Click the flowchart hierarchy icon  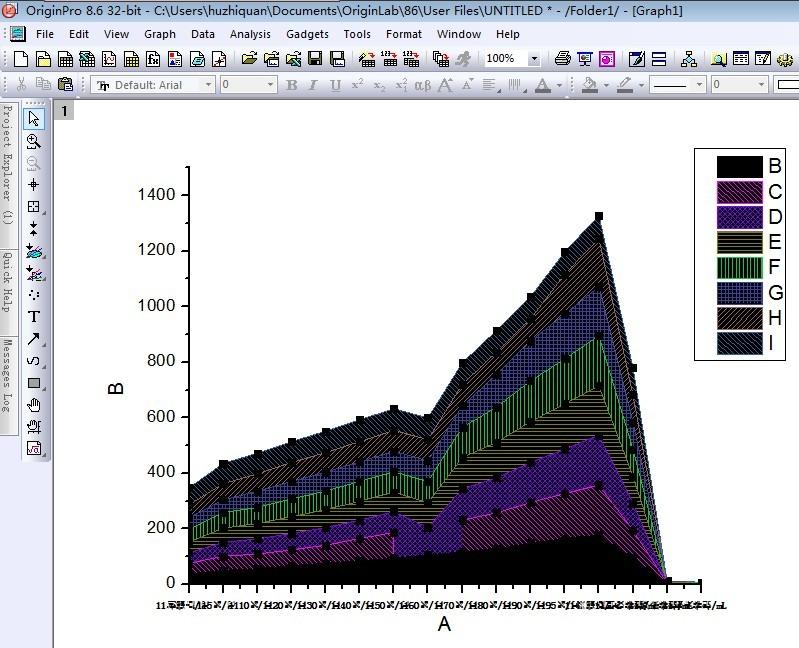pyautogui.click(x=689, y=59)
